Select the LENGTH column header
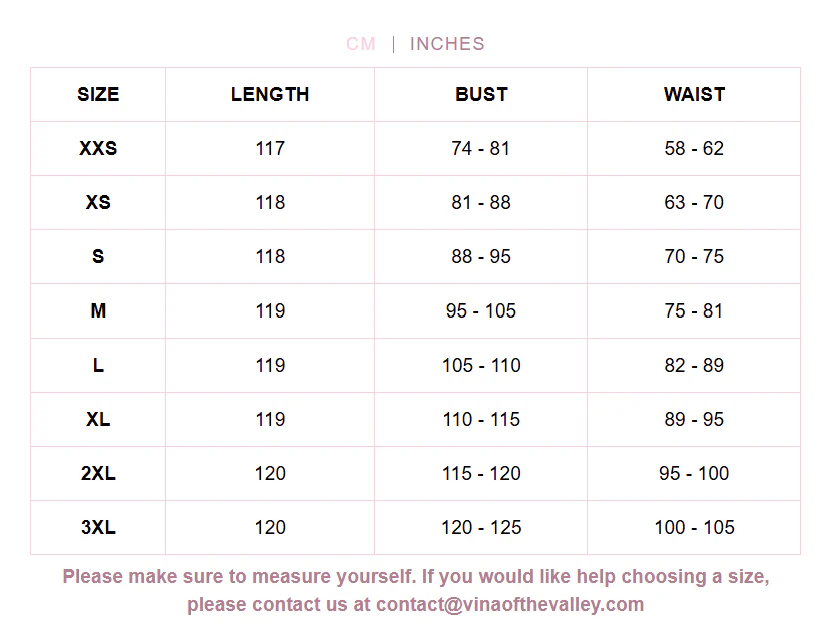 click(270, 95)
